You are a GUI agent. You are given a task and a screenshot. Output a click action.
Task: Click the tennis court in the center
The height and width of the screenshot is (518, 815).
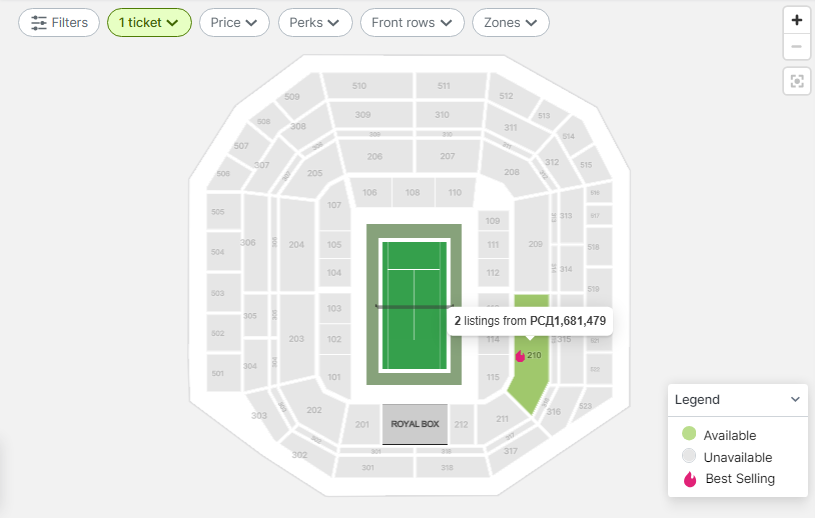pyautogui.click(x=414, y=304)
